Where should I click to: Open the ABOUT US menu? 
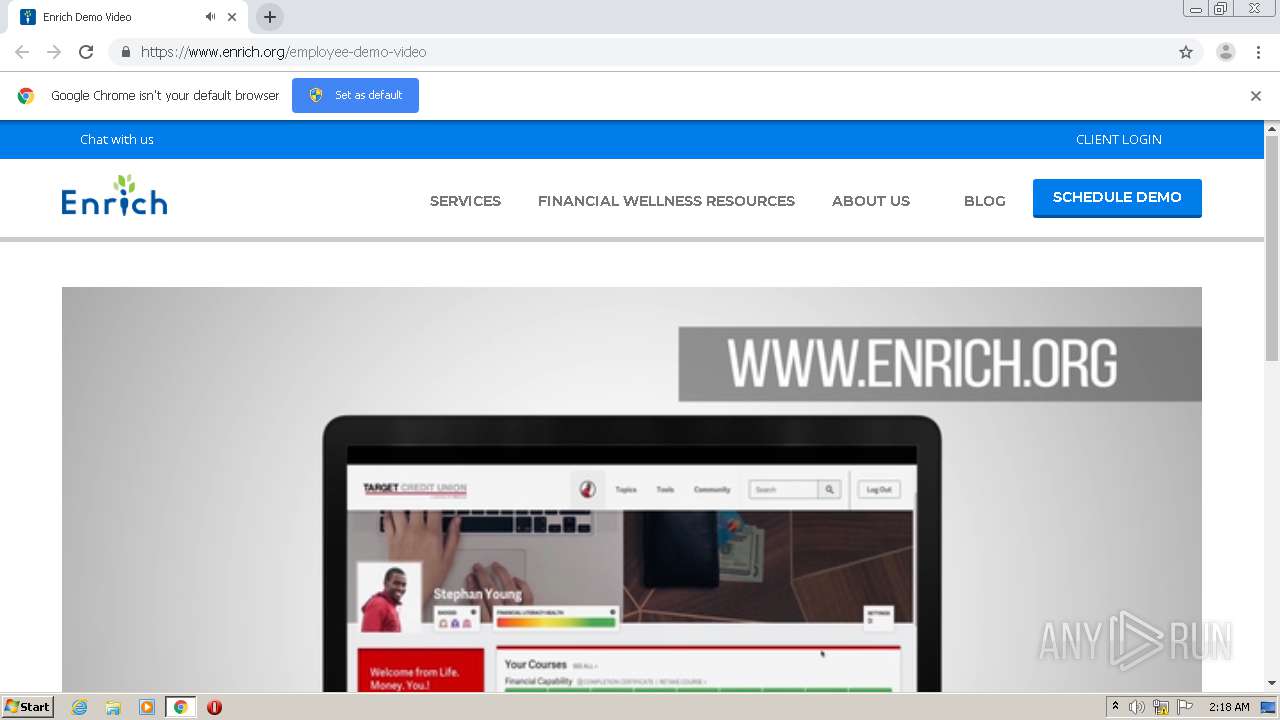871,201
